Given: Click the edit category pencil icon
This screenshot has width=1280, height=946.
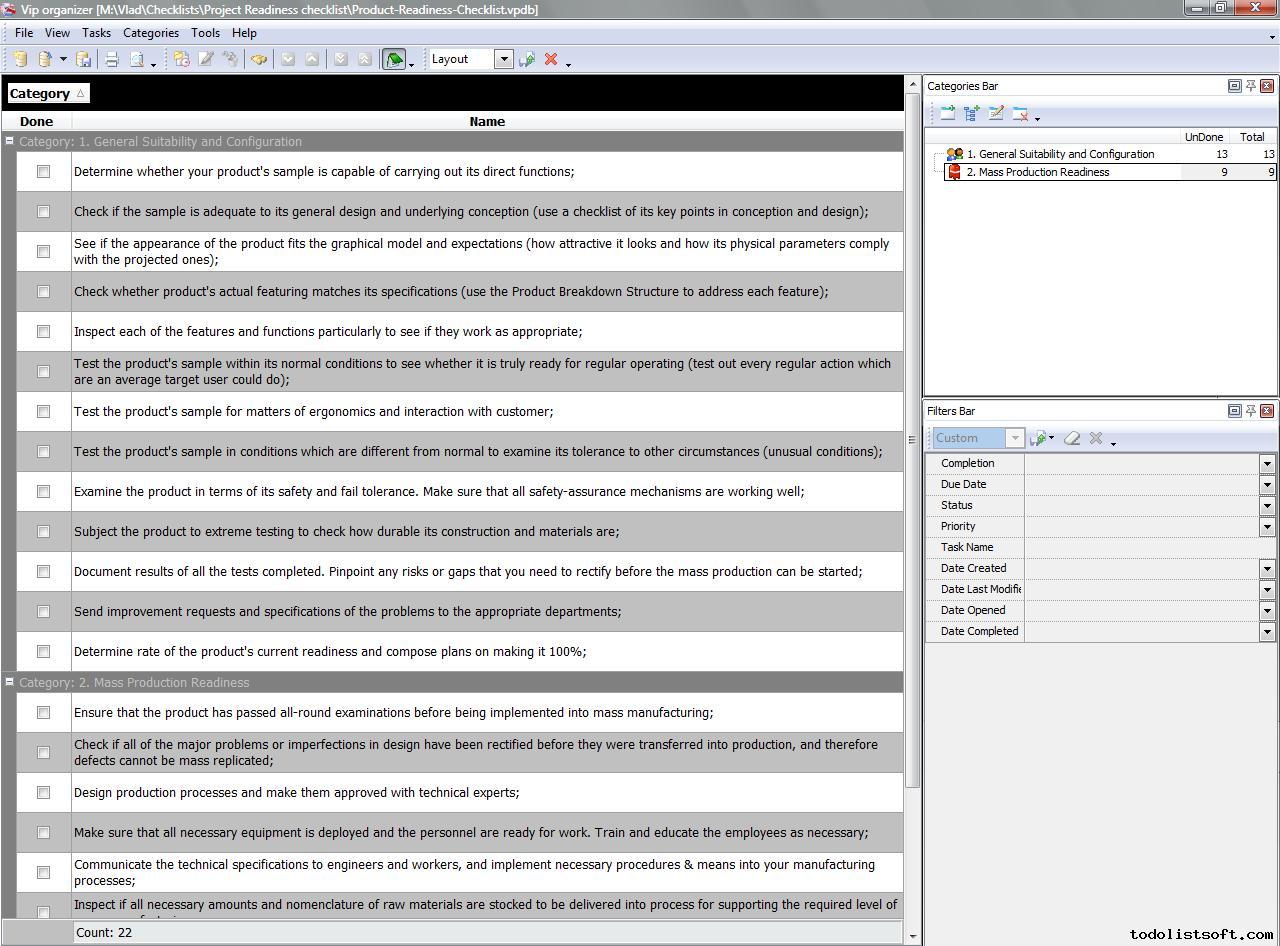Looking at the screenshot, I should point(996,114).
